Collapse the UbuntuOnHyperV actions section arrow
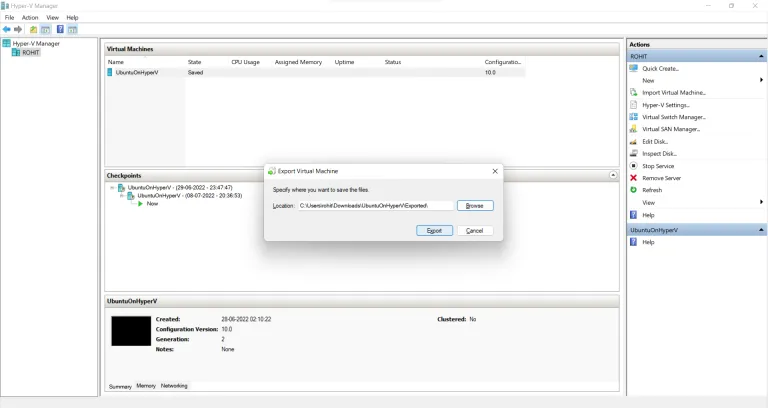The image size is (768, 408). [761, 230]
